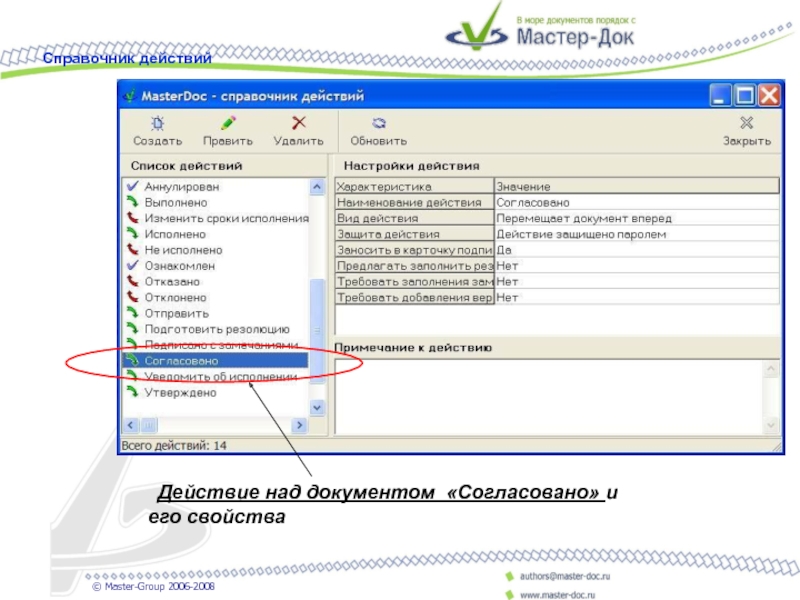The height and width of the screenshot is (600, 800).
Task: Open the www.master-doc.ru link
Action: (x=558, y=595)
